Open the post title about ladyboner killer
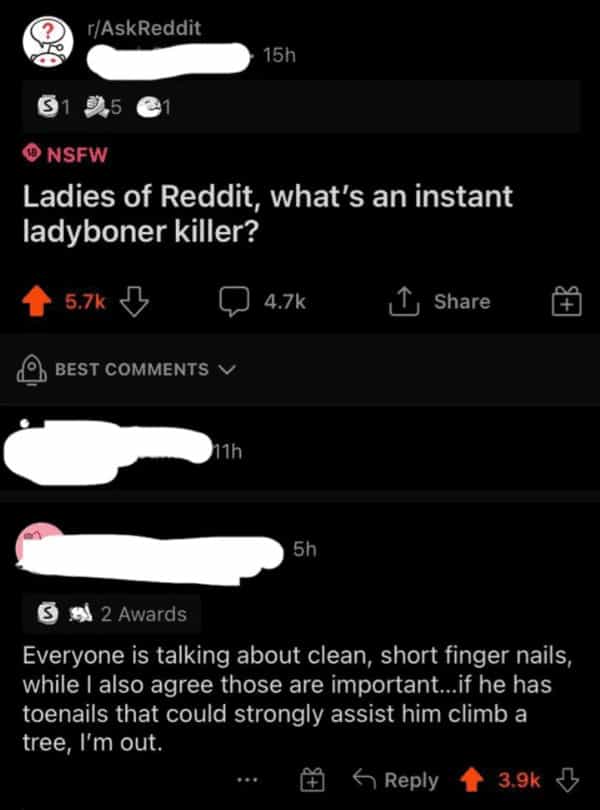Screen dimensions: 600x810 (x=268, y=213)
